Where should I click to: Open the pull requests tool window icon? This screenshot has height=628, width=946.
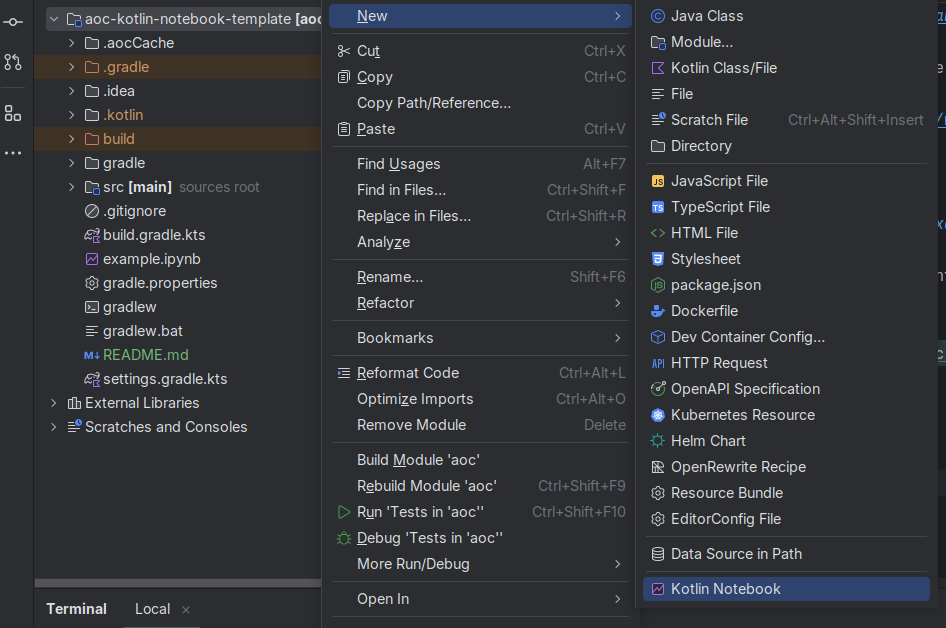click(13, 62)
